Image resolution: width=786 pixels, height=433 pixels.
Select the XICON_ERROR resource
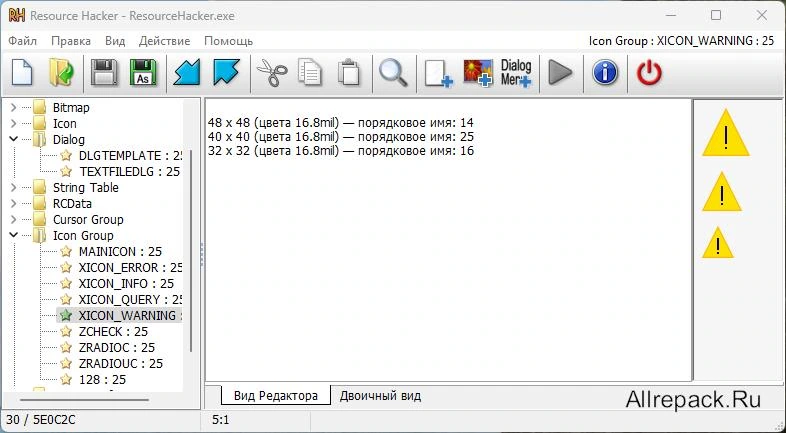click(130, 268)
